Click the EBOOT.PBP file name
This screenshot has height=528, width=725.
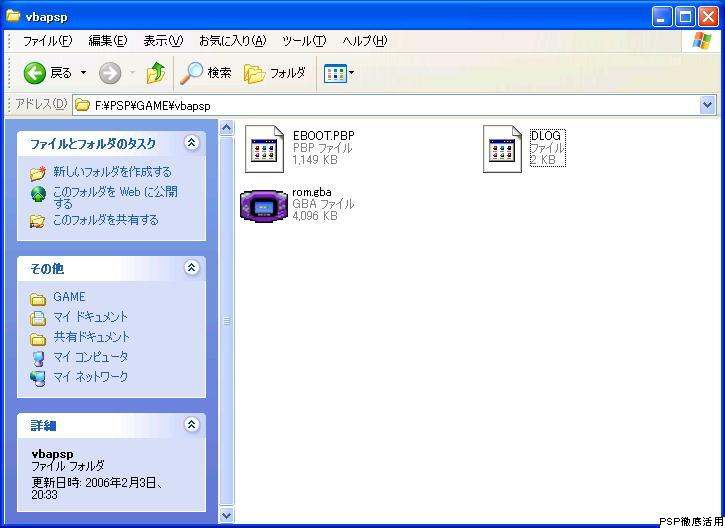[324, 136]
